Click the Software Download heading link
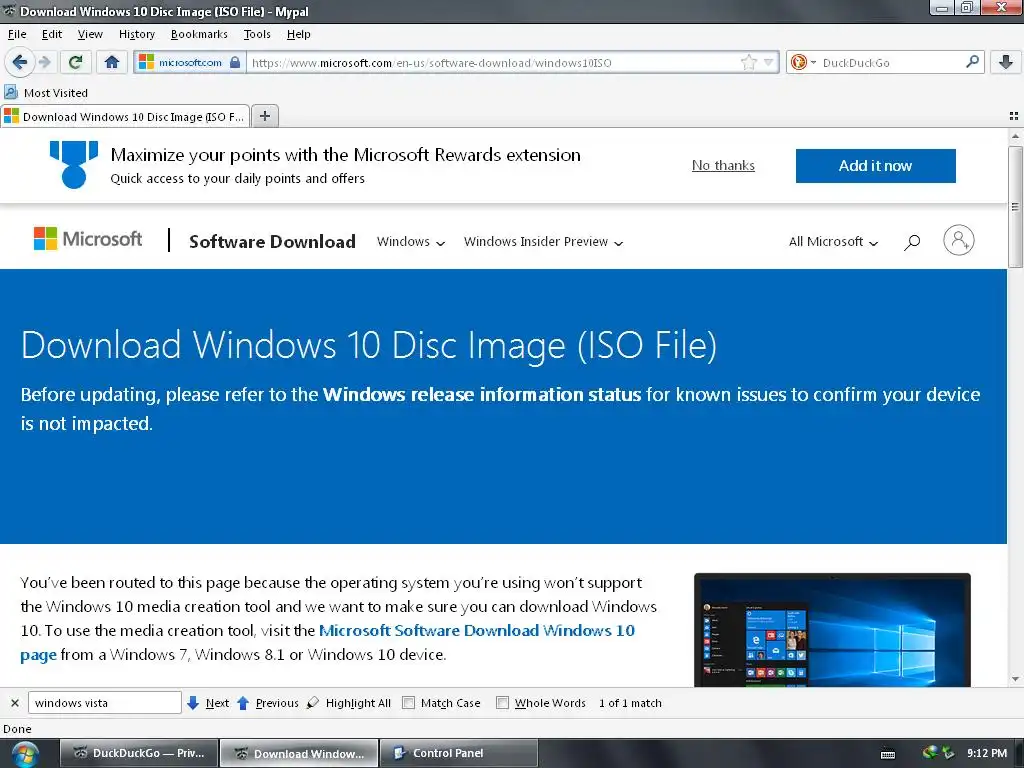 (272, 241)
